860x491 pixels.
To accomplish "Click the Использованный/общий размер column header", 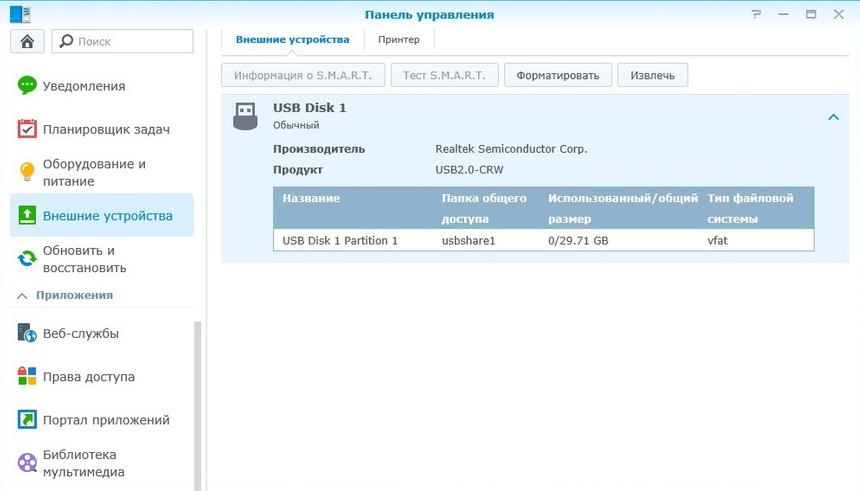I will point(623,208).
